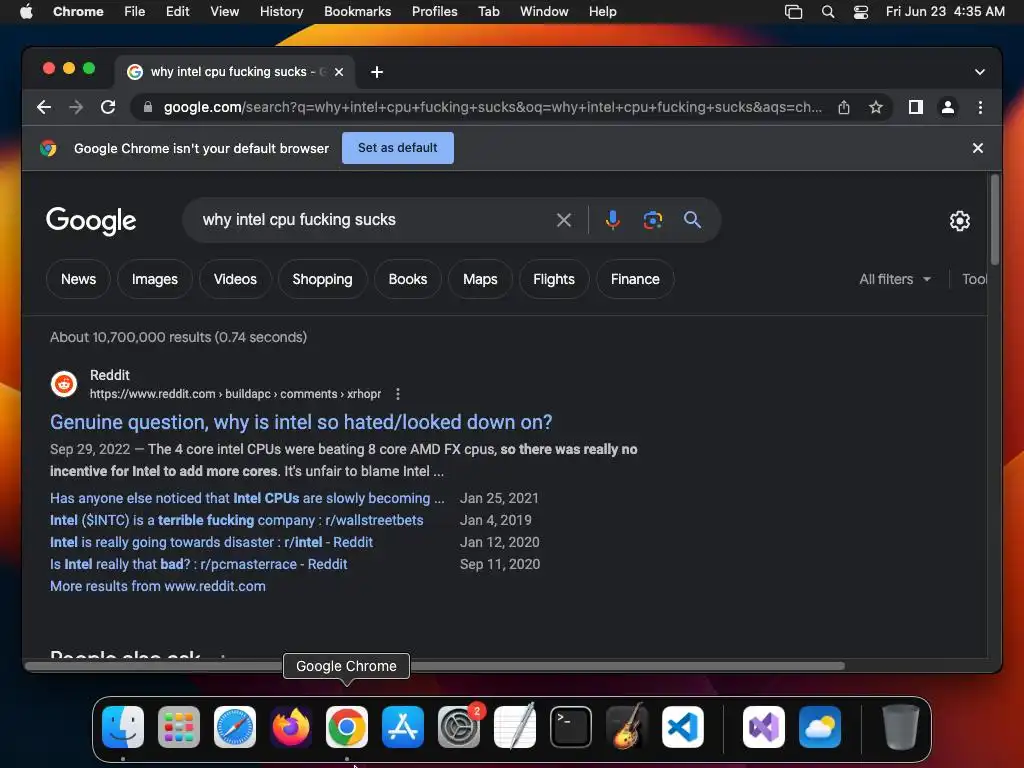The height and width of the screenshot is (768, 1024).
Task: Click the address bar URL
Action: click(493, 107)
